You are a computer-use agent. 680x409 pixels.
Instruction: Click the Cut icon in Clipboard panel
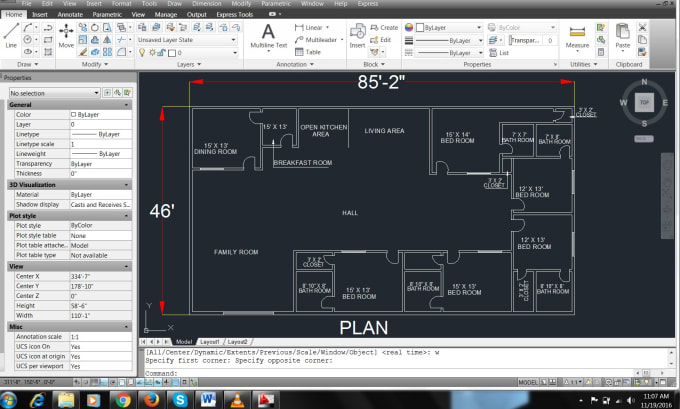point(642,27)
